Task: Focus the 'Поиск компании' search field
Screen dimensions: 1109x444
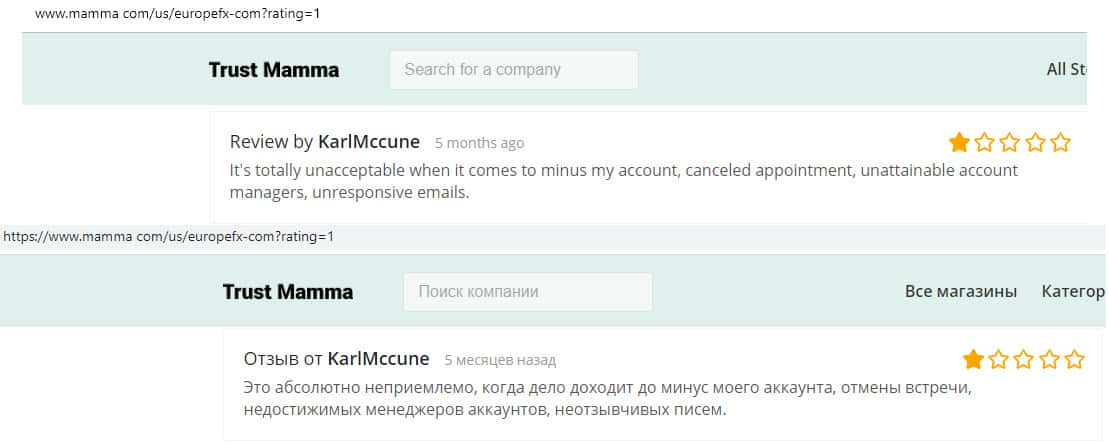Action: [x=527, y=292]
